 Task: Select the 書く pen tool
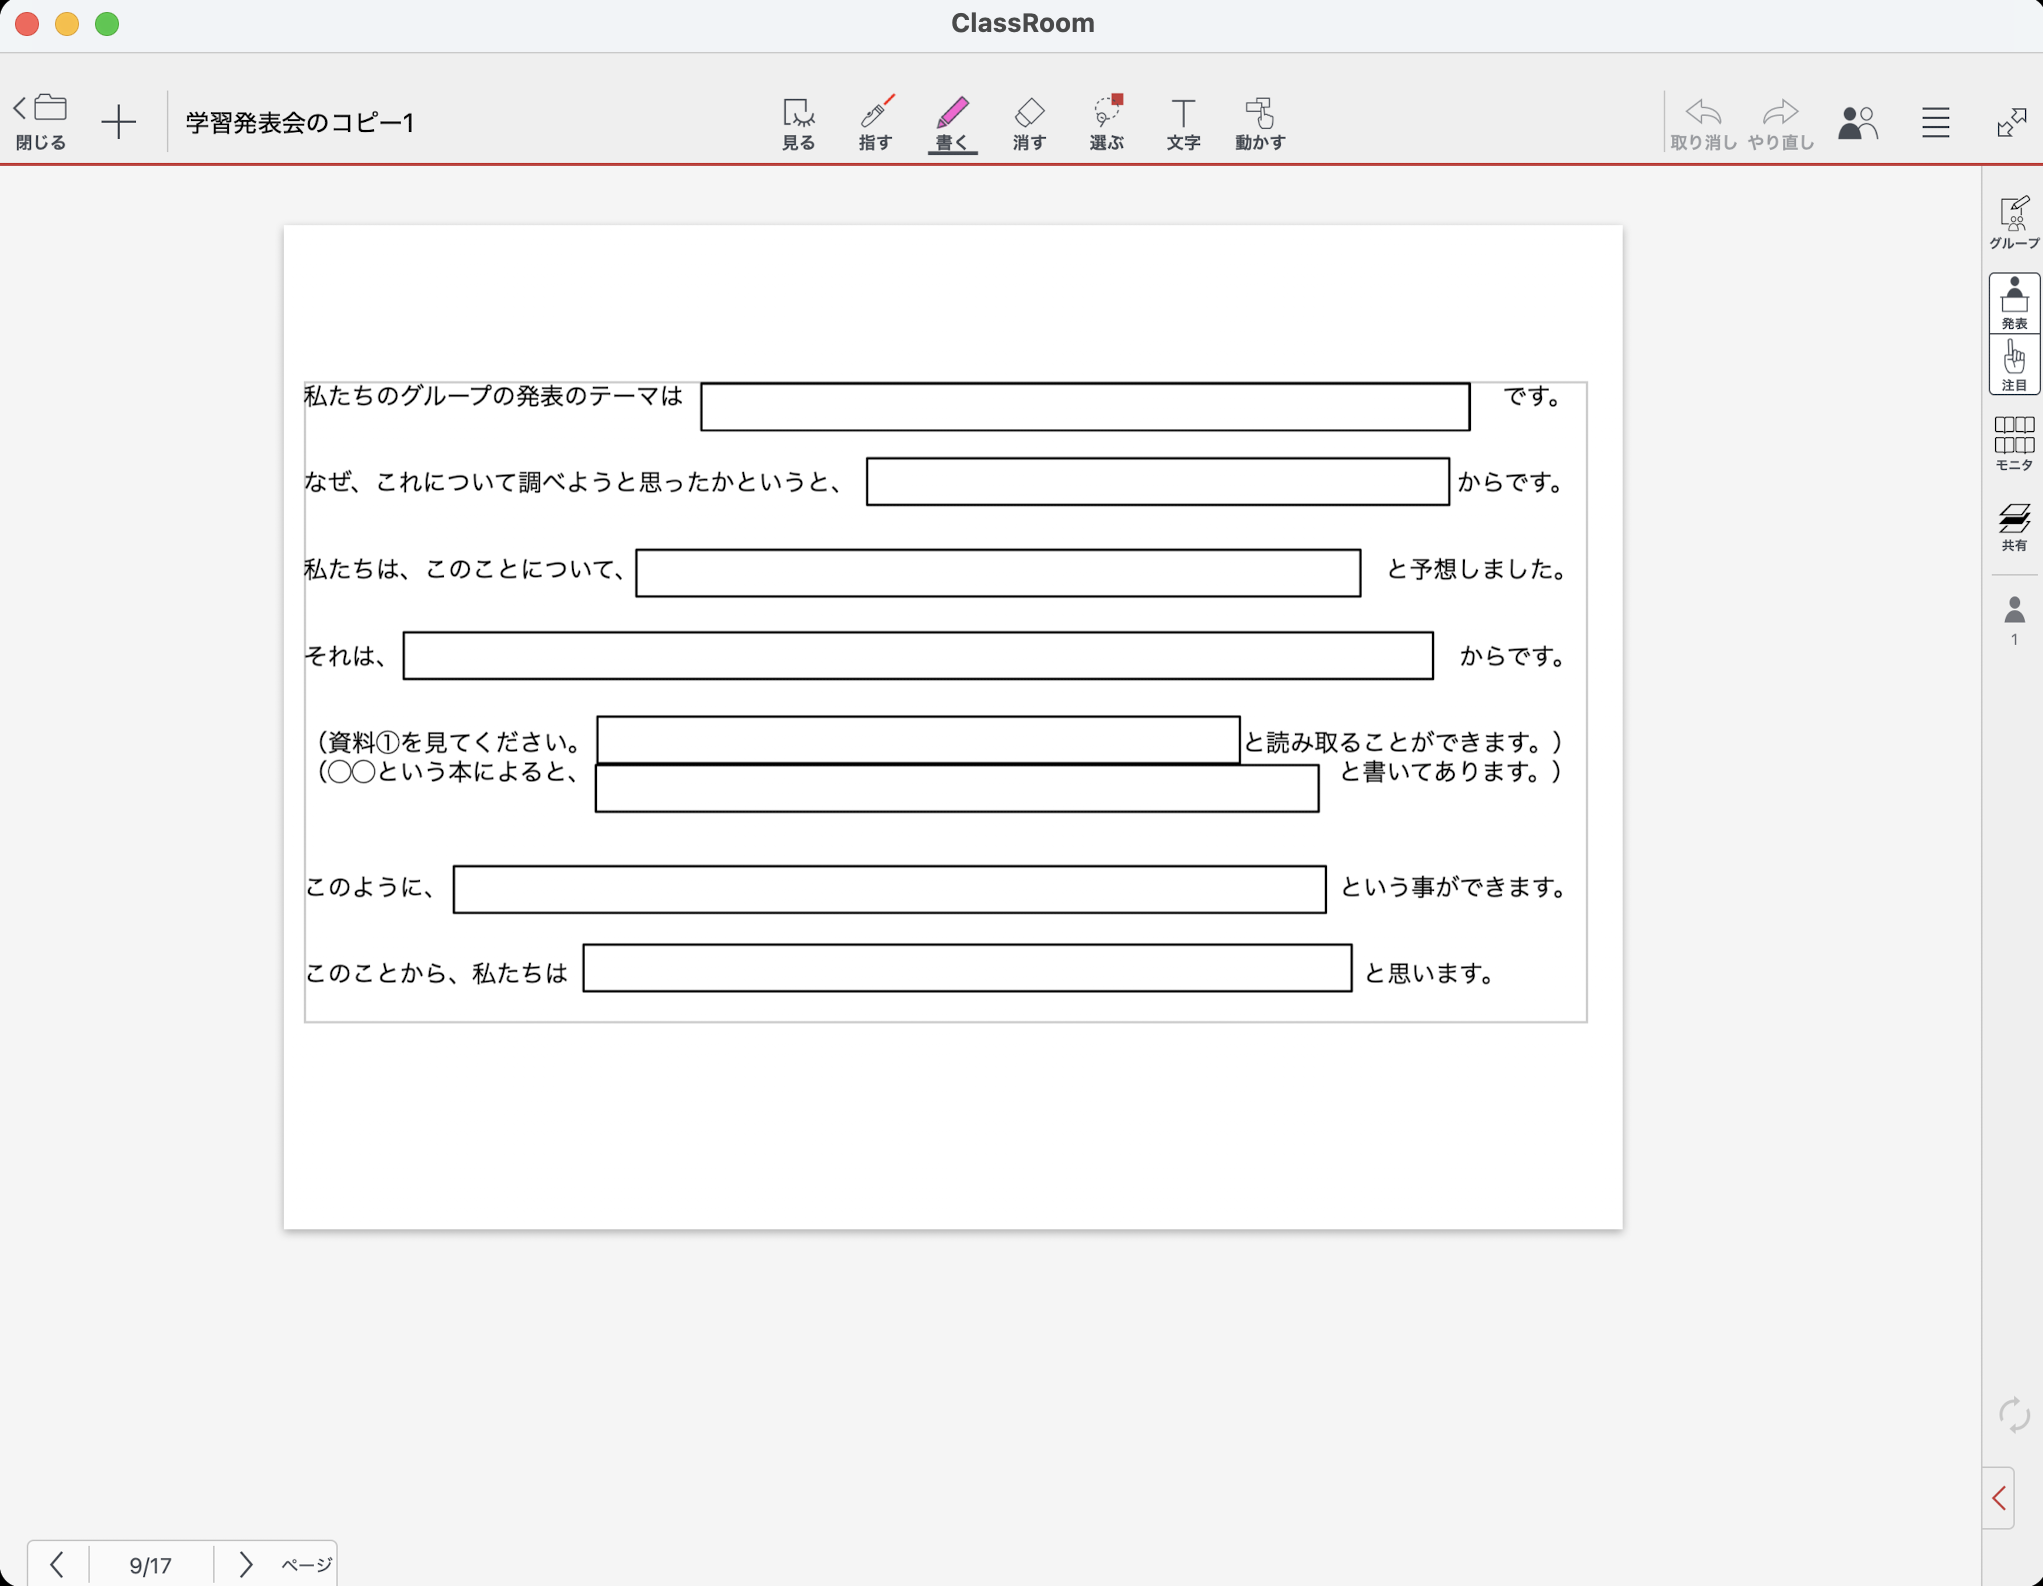pos(952,123)
